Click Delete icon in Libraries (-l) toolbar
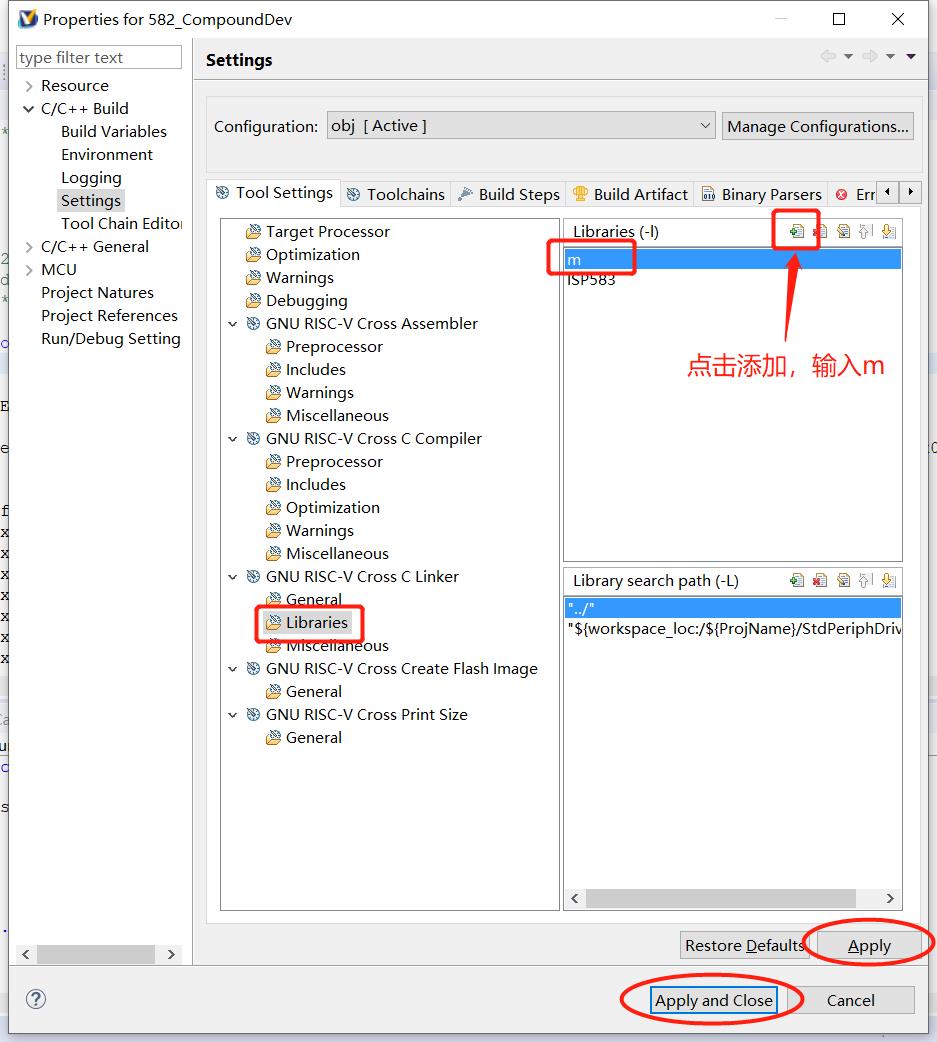937x1042 pixels. (820, 231)
